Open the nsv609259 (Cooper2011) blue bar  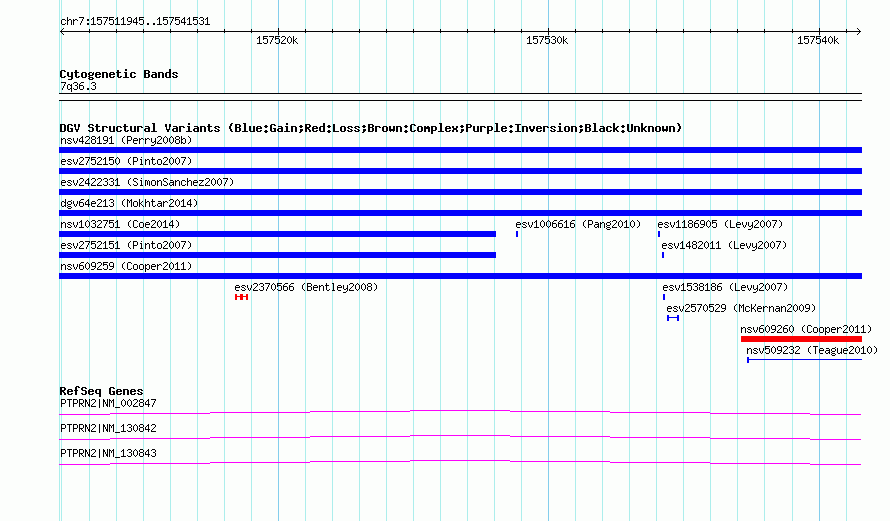pyautogui.click(x=460, y=276)
